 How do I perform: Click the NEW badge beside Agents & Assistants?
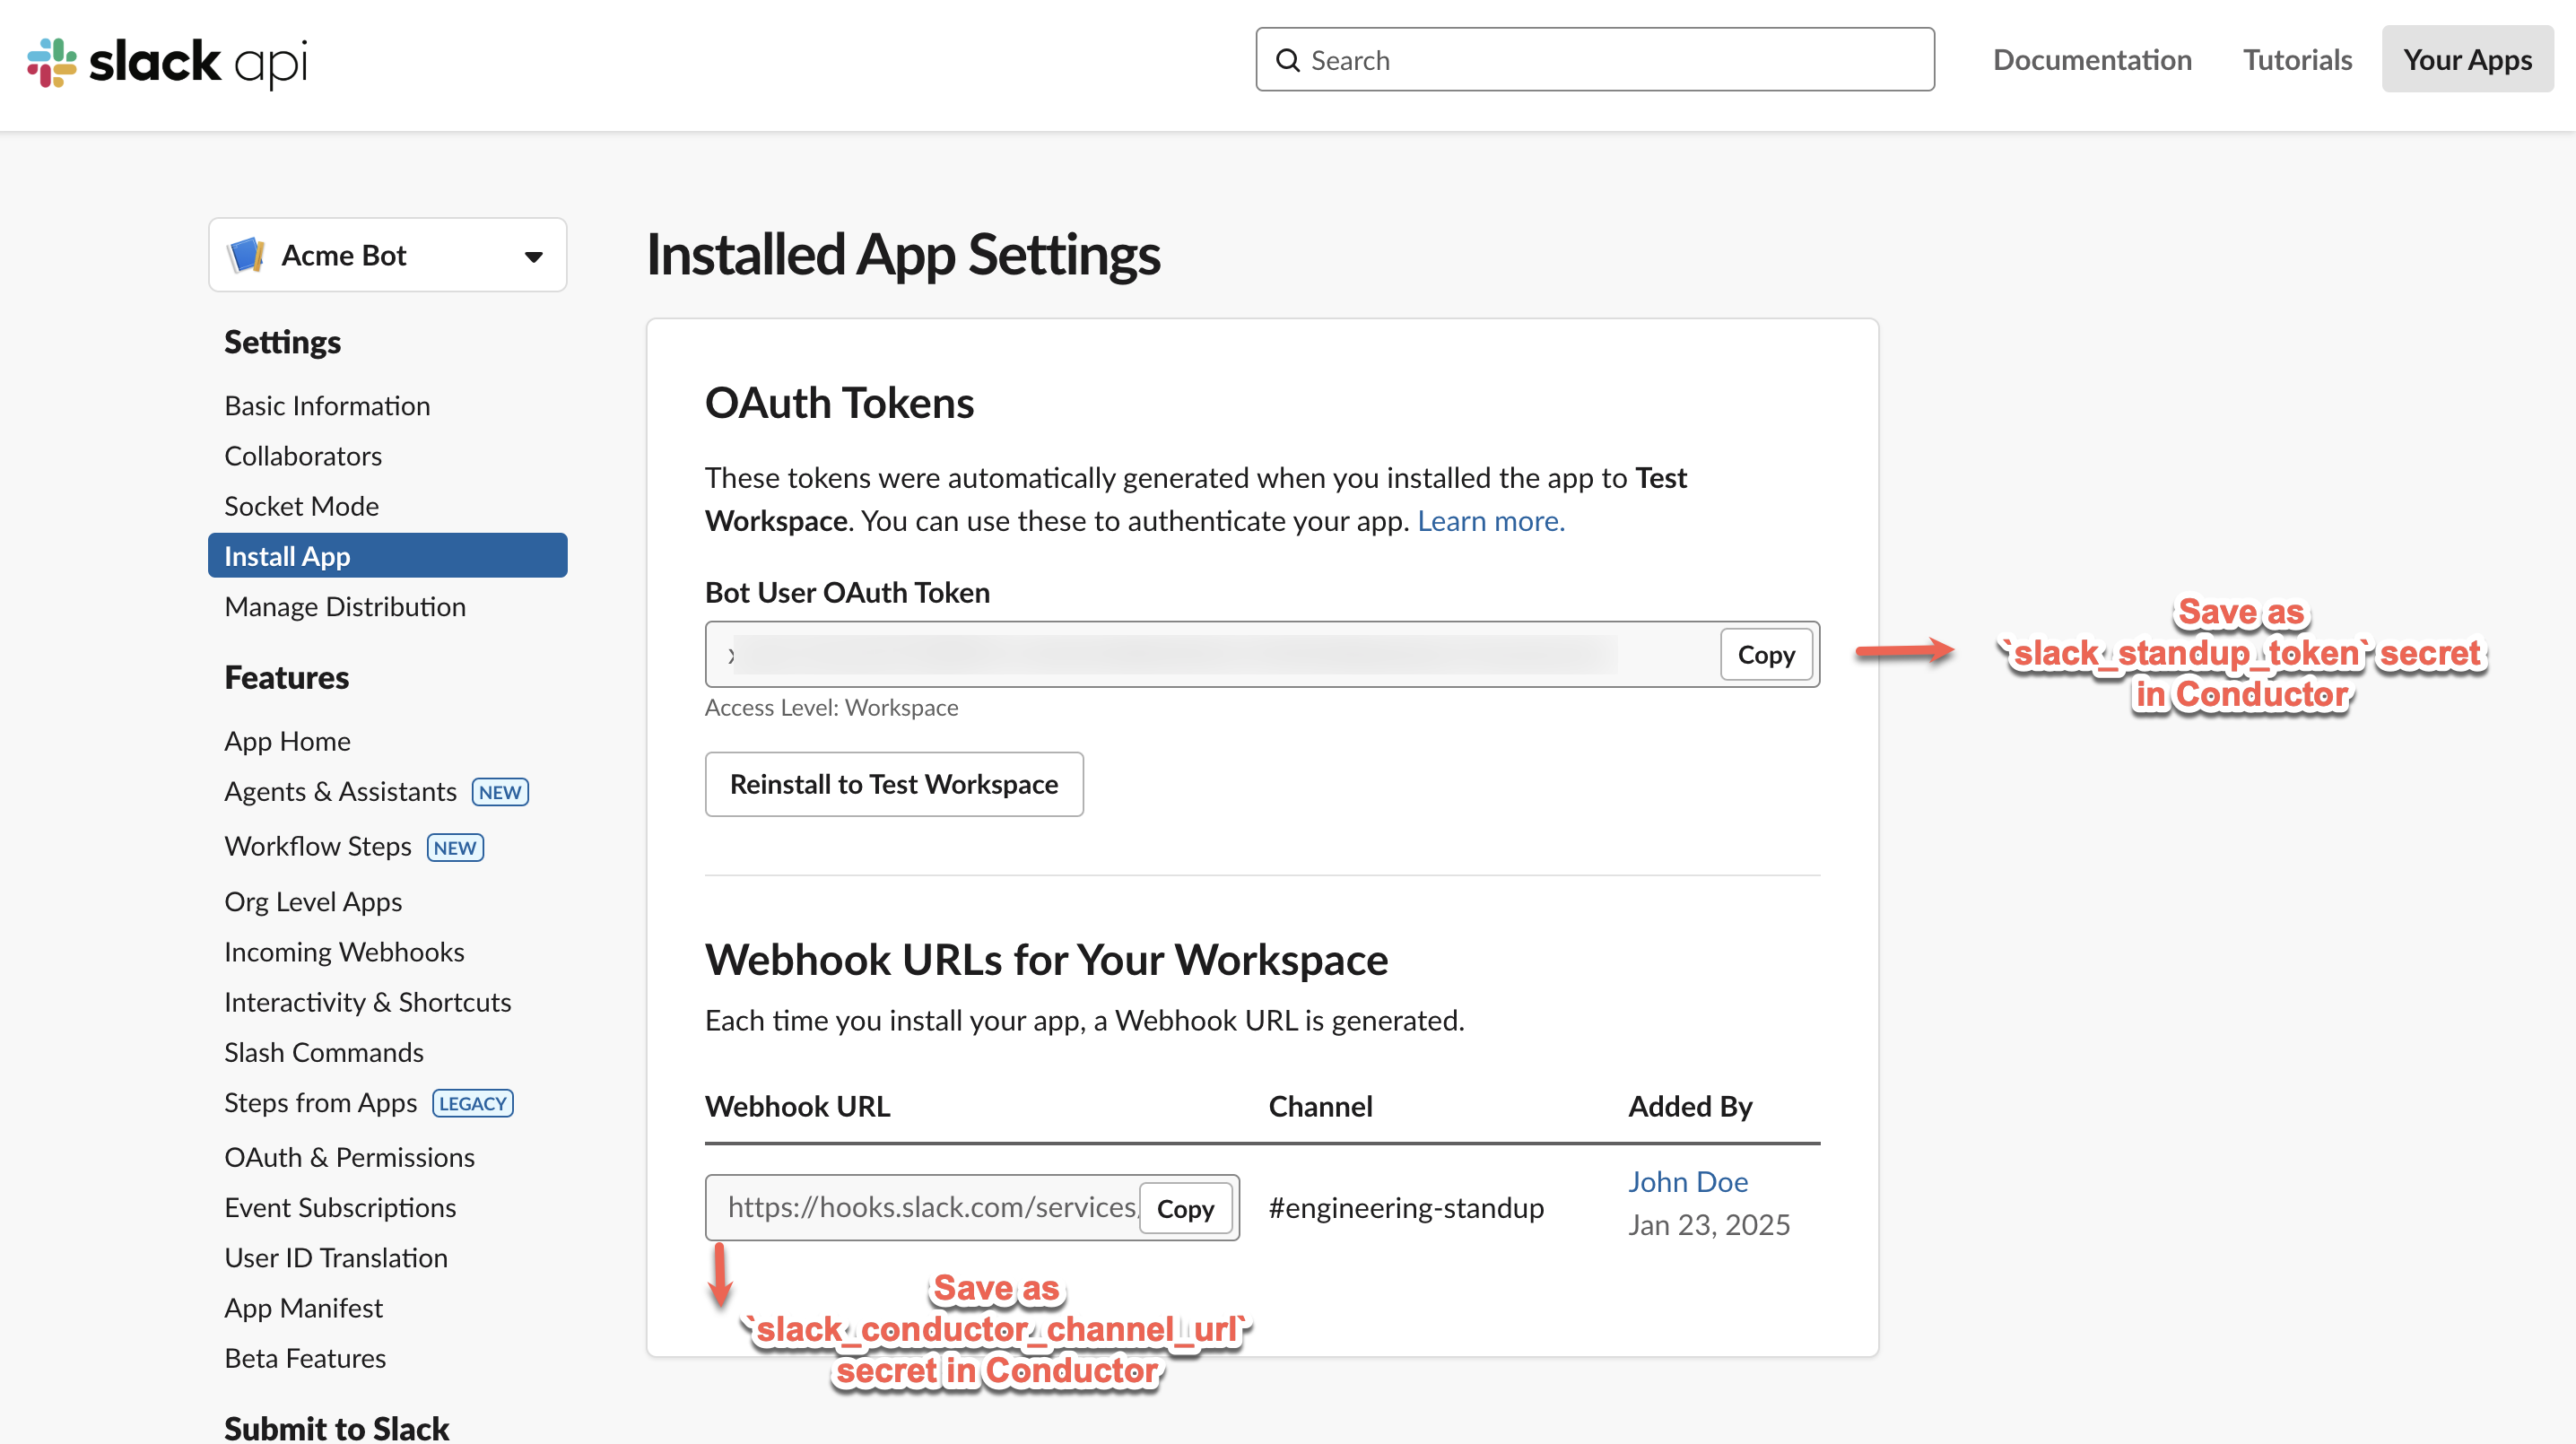(500, 792)
